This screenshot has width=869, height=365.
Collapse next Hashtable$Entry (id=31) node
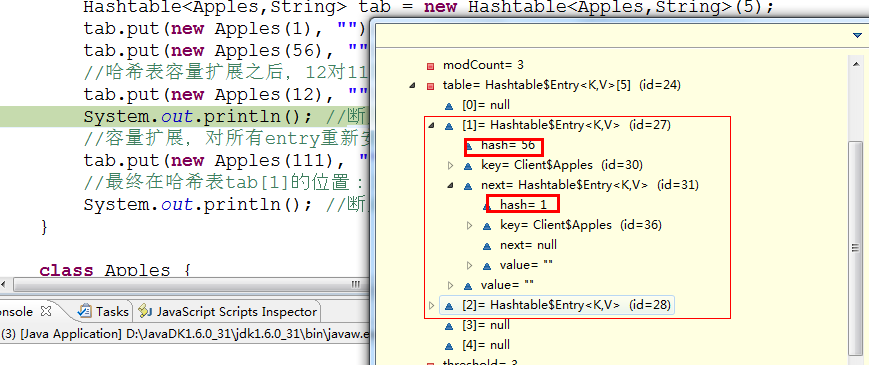click(450, 186)
